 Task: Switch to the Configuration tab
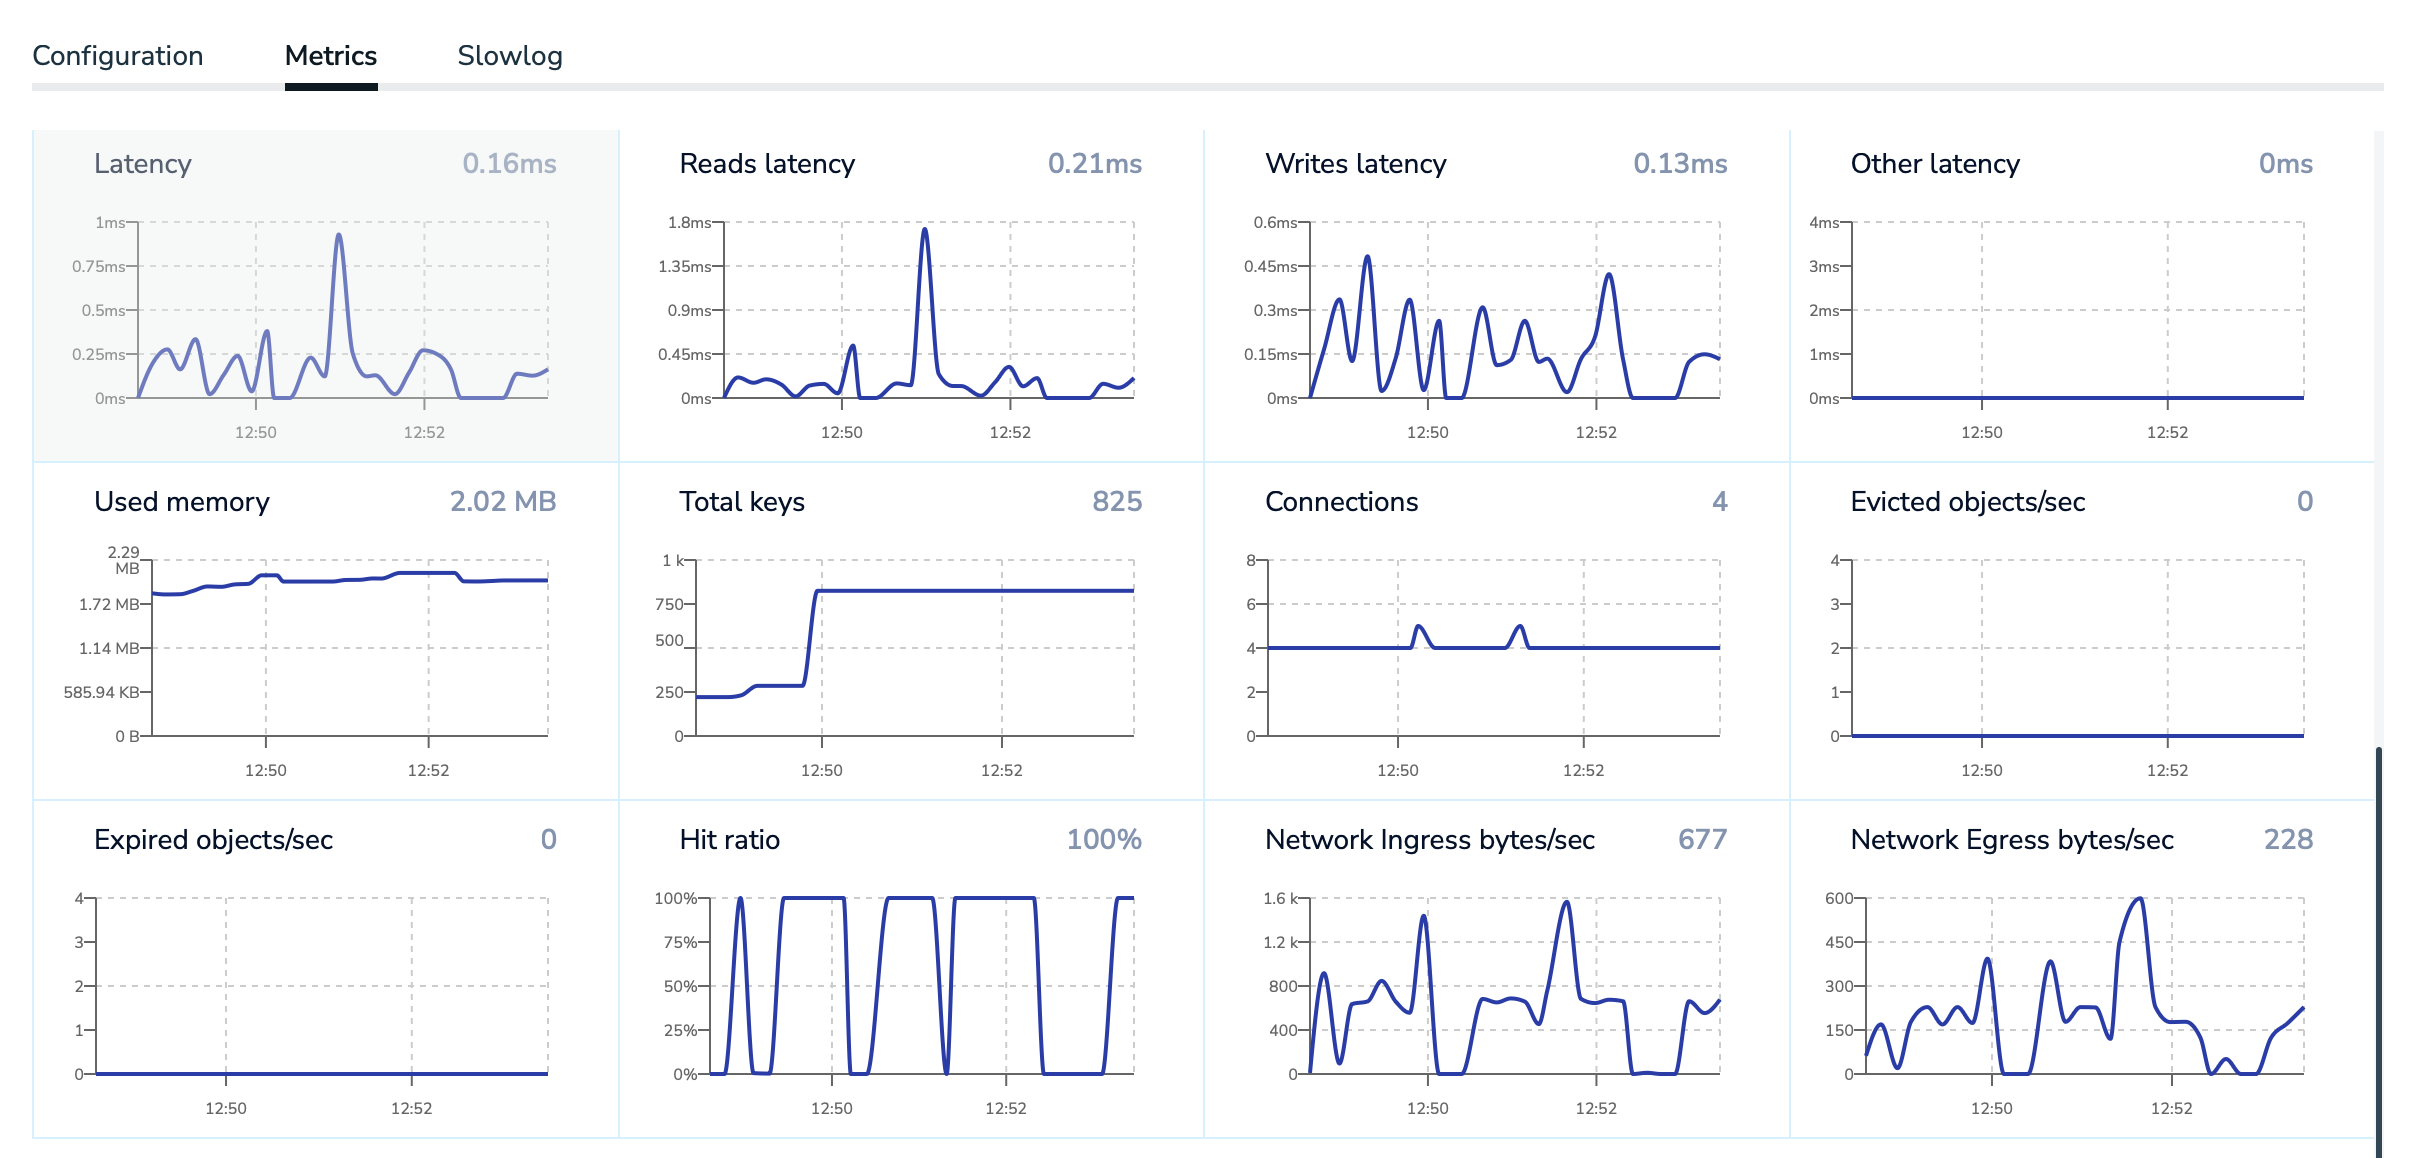(x=118, y=56)
